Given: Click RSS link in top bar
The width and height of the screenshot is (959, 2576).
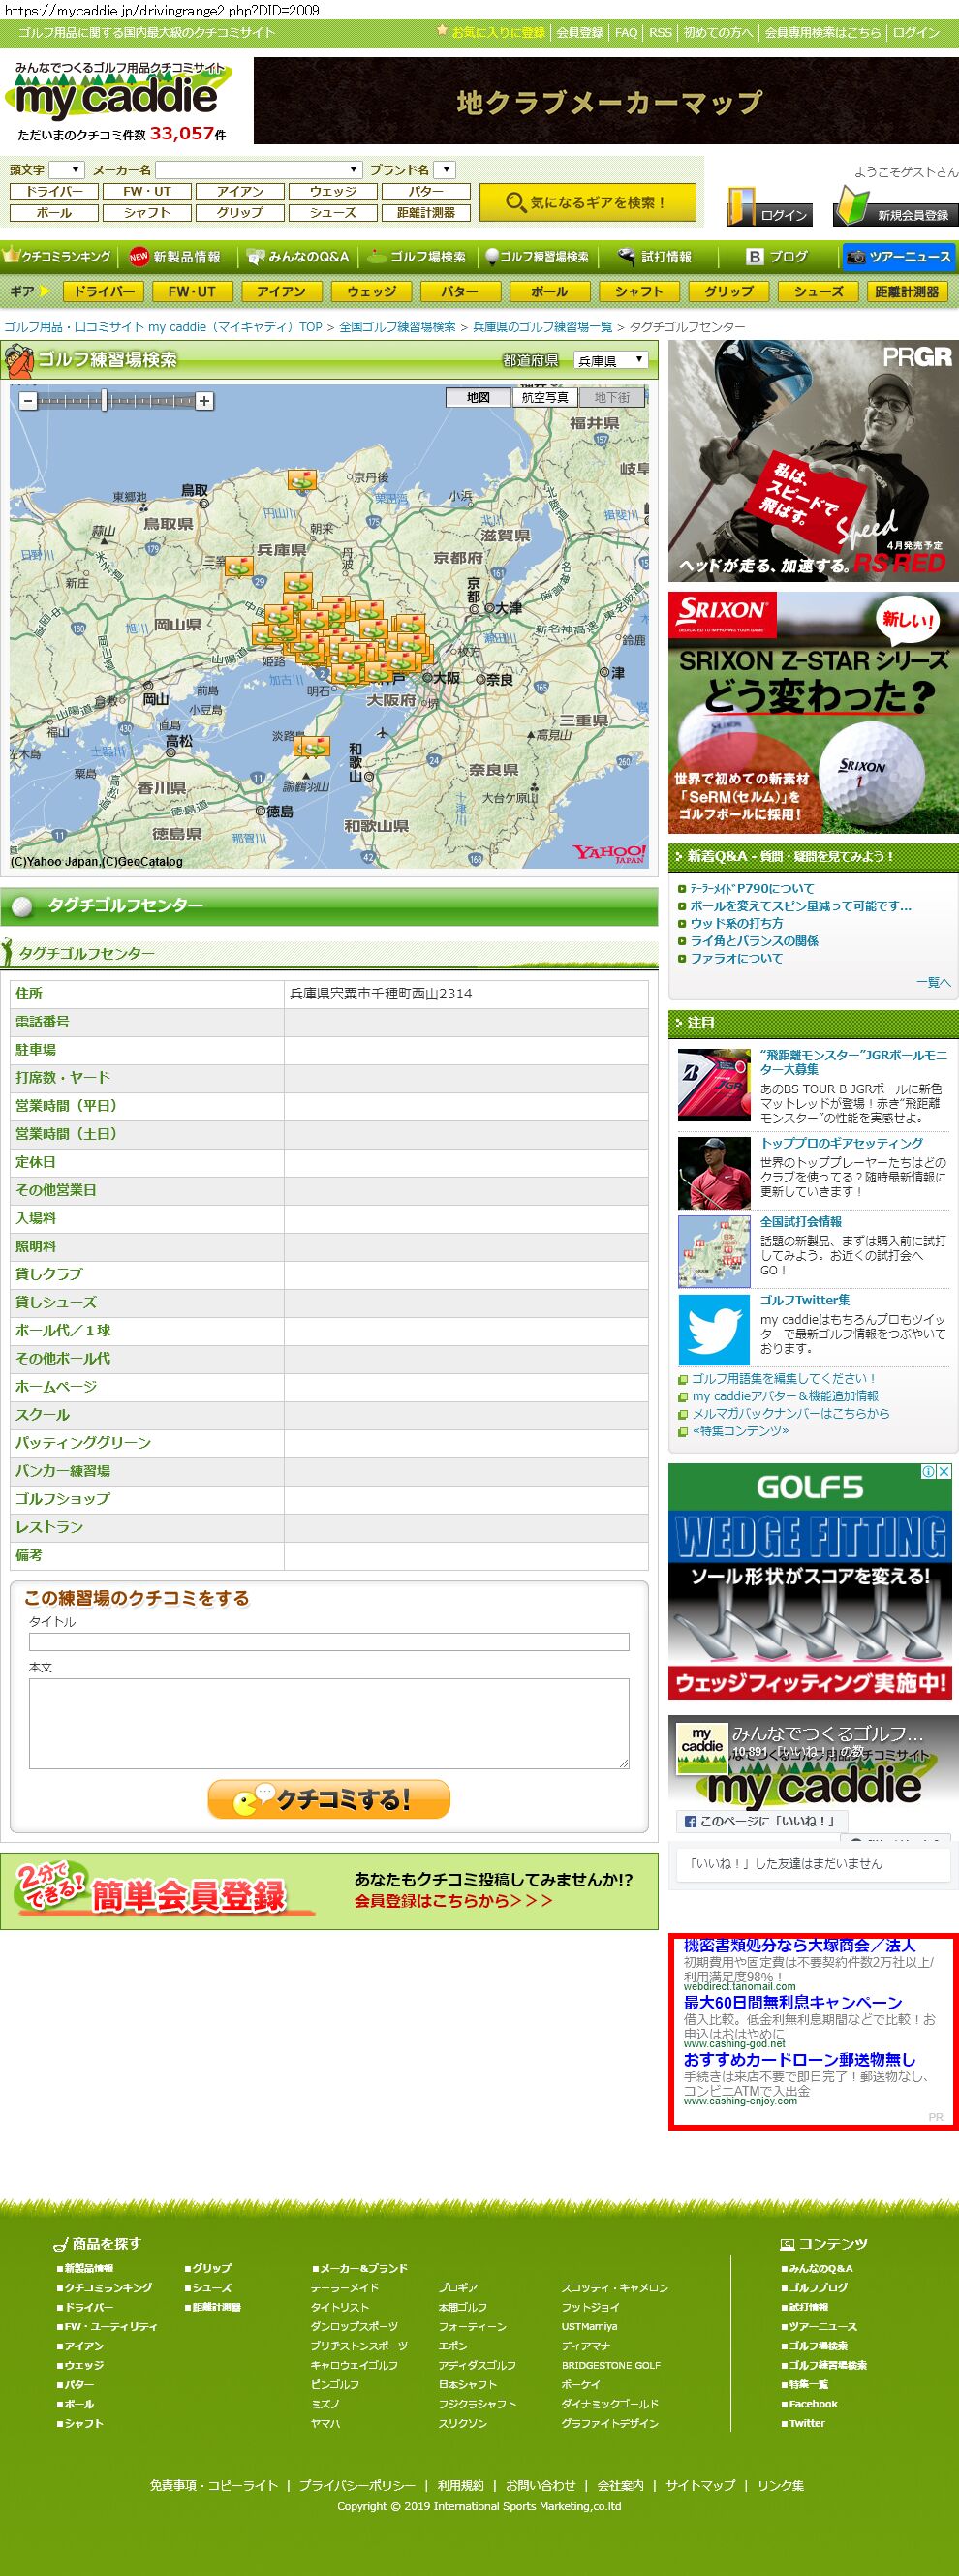Looking at the screenshot, I should point(660,33).
